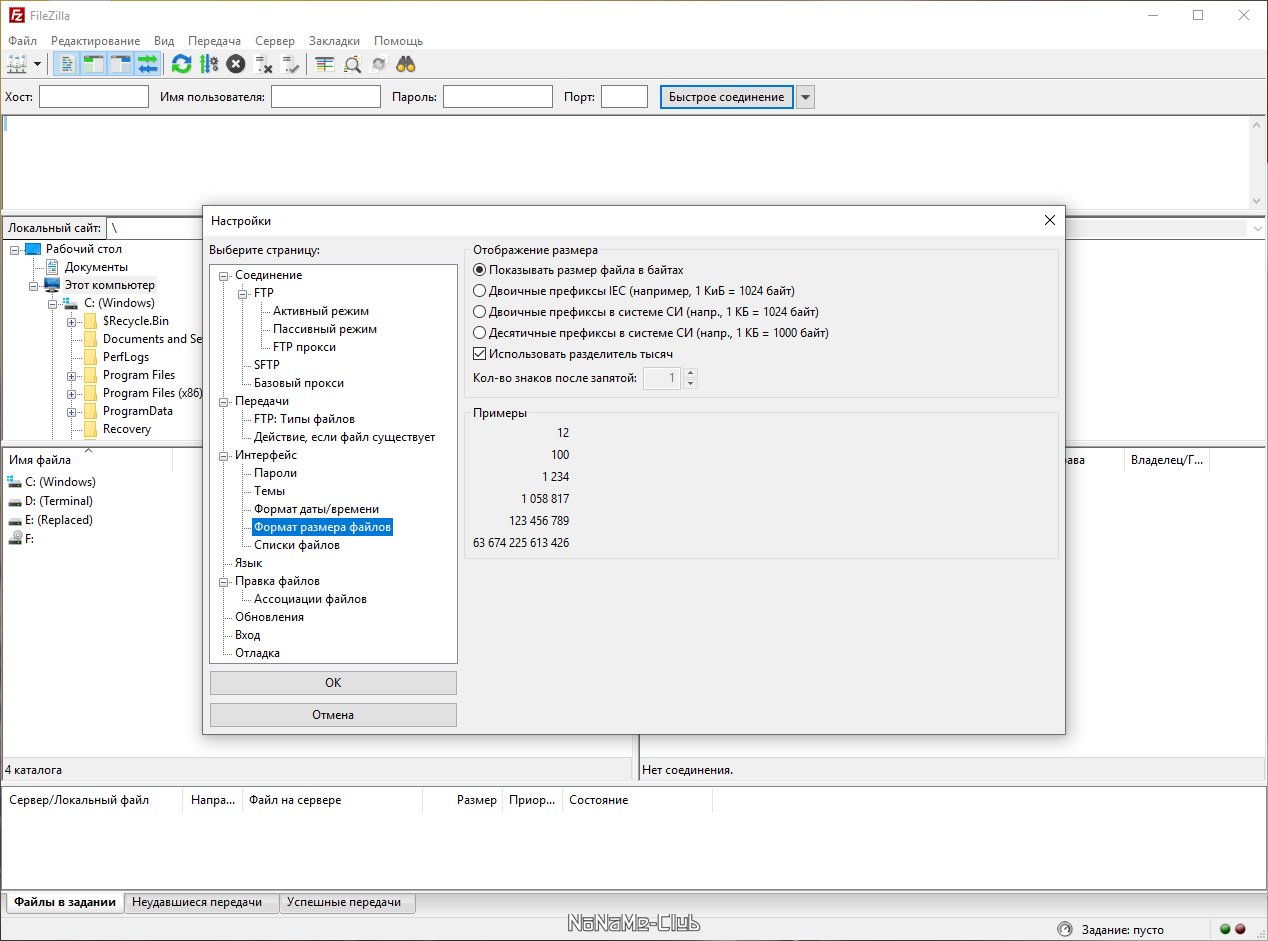Open the Передача menu

coord(214,41)
